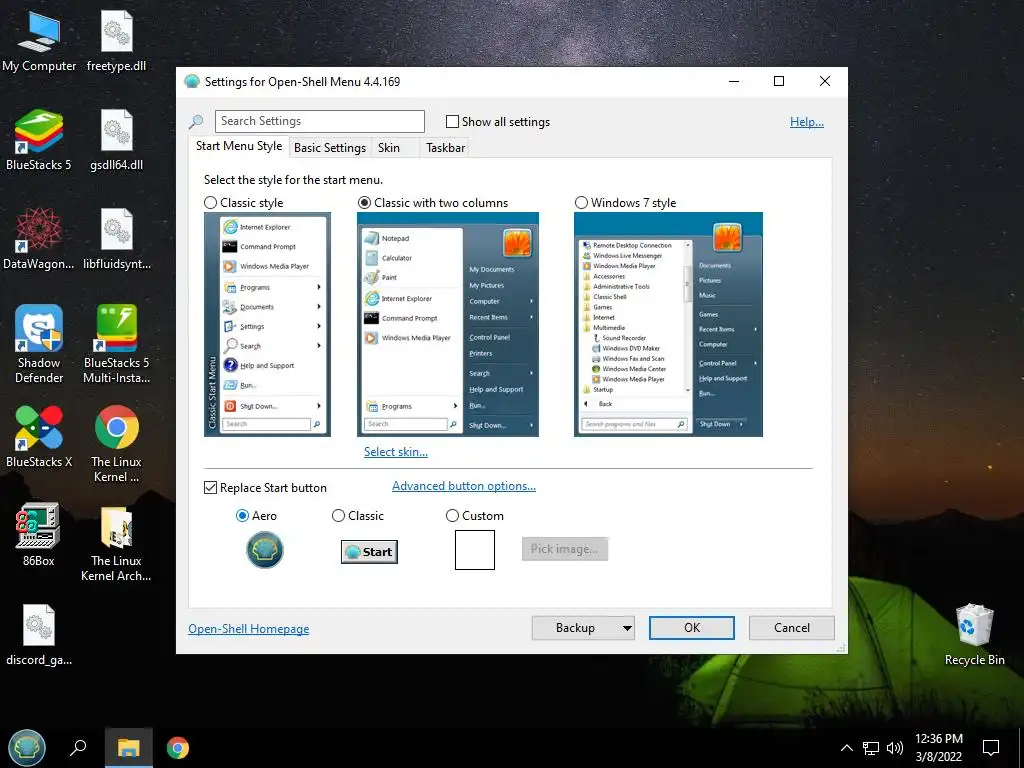Click the Aero shell start button image

tap(264, 550)
